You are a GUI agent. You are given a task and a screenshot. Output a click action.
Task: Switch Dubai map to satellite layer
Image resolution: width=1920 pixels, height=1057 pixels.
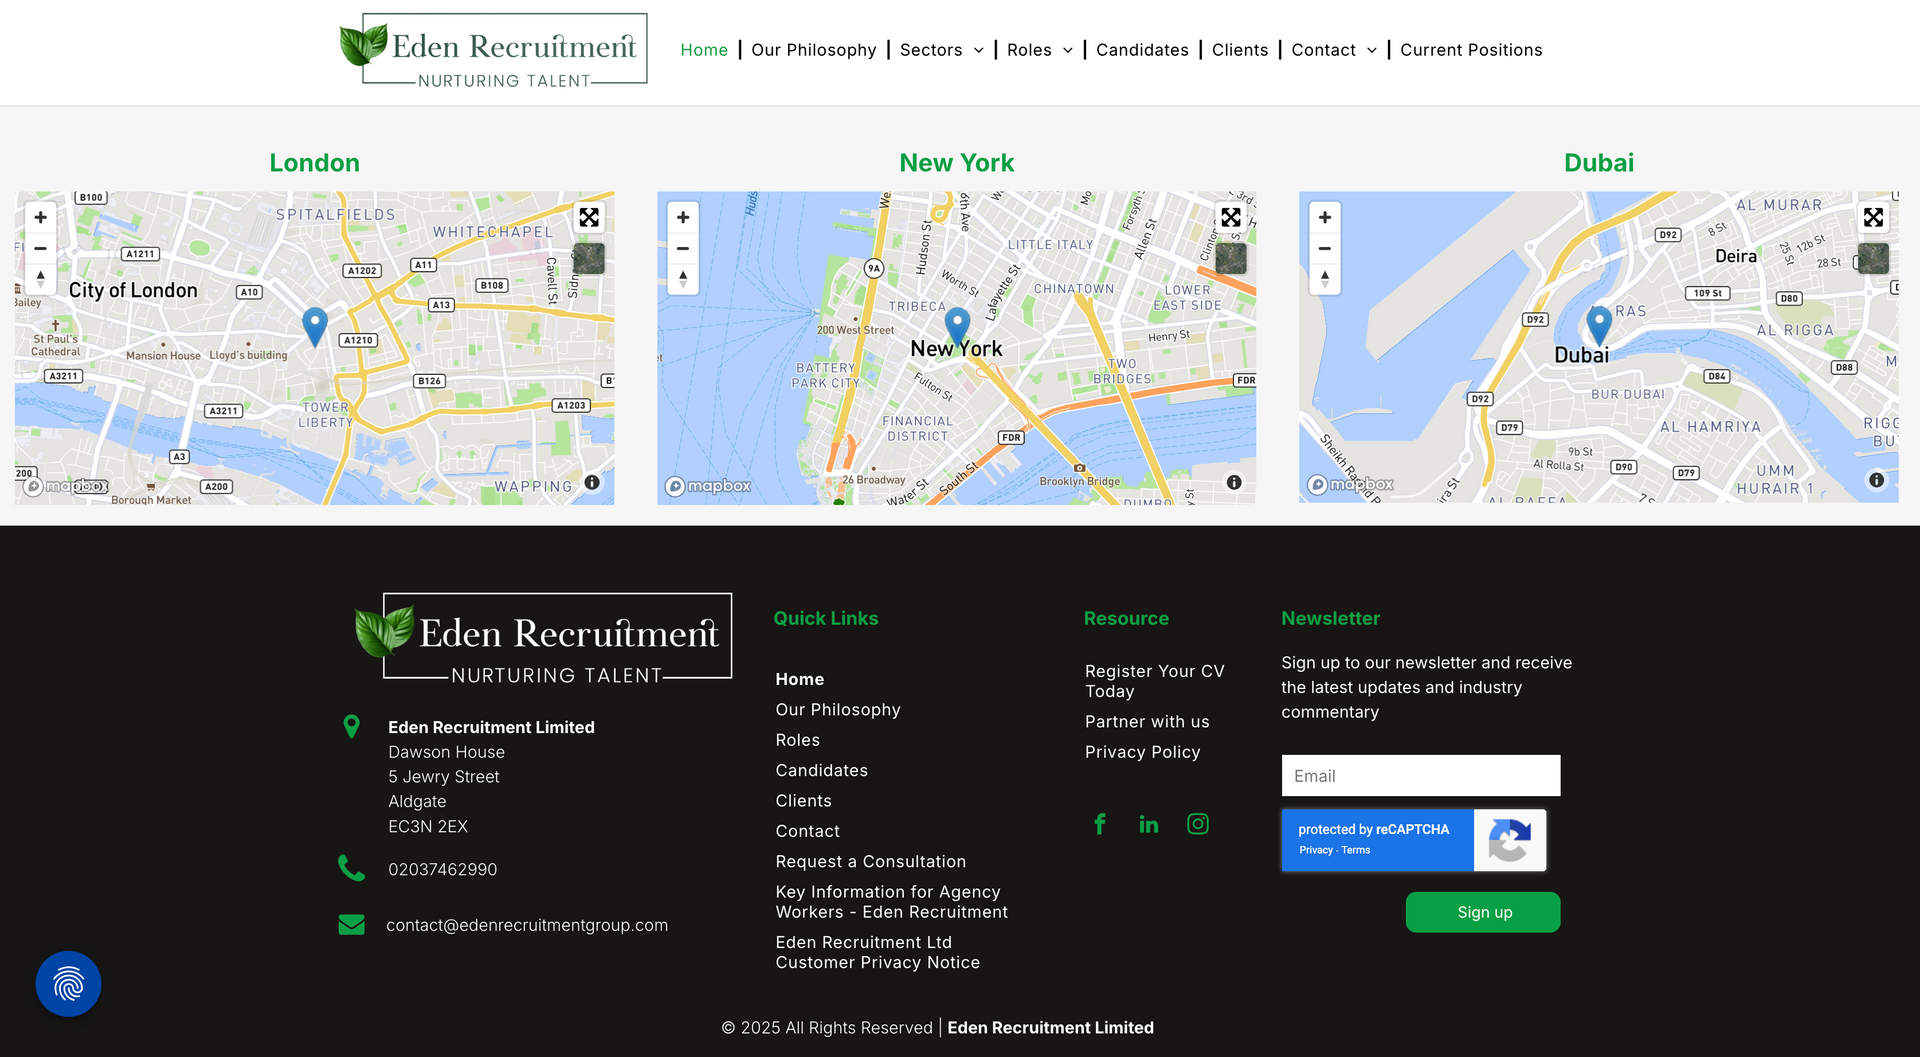1873,259
